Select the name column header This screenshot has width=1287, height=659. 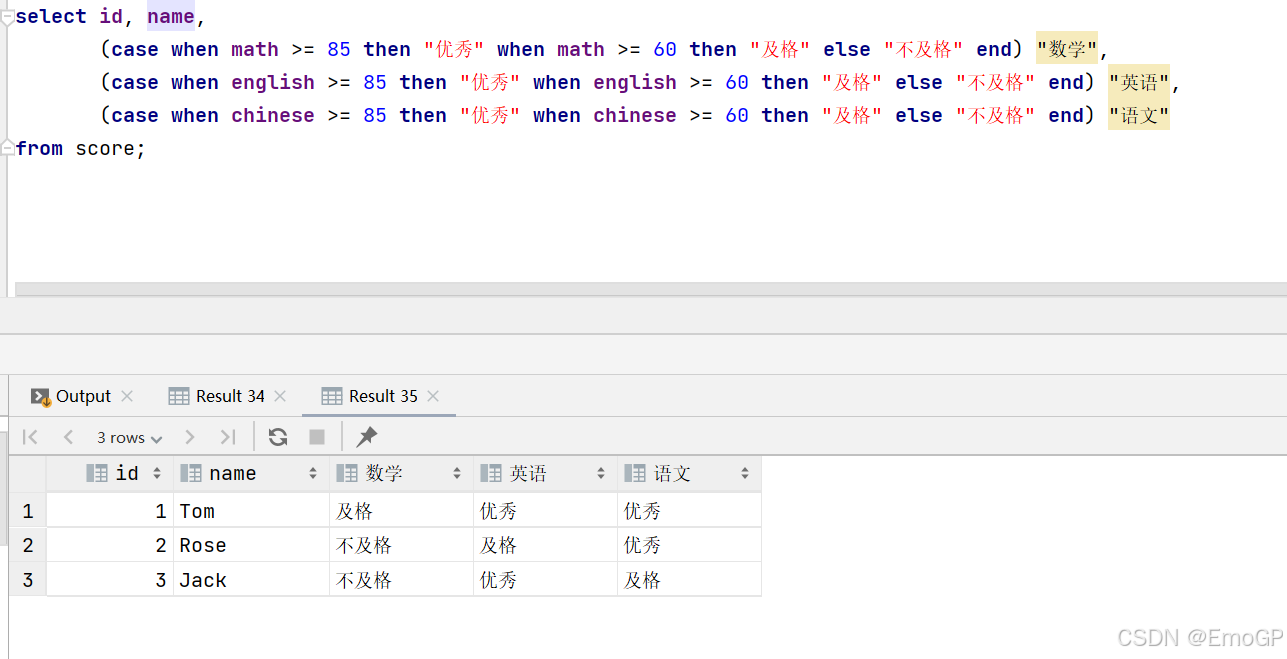pos(252,473)
